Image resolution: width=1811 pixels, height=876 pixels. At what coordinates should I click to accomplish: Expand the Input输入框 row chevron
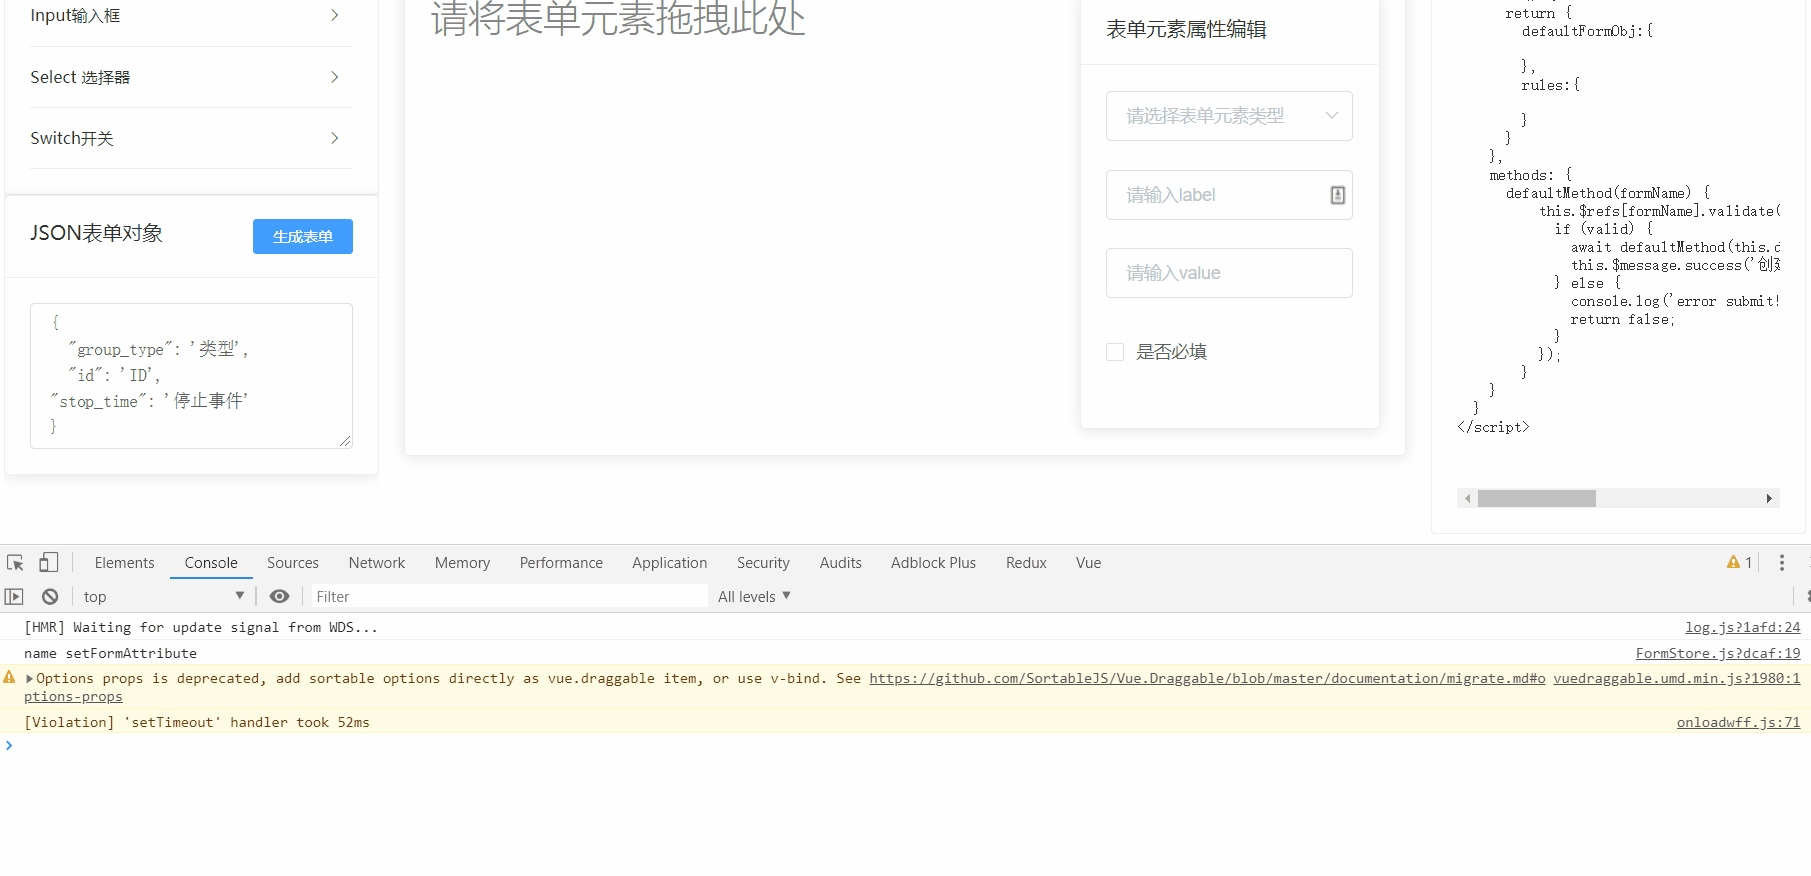(x=335, y=15)
